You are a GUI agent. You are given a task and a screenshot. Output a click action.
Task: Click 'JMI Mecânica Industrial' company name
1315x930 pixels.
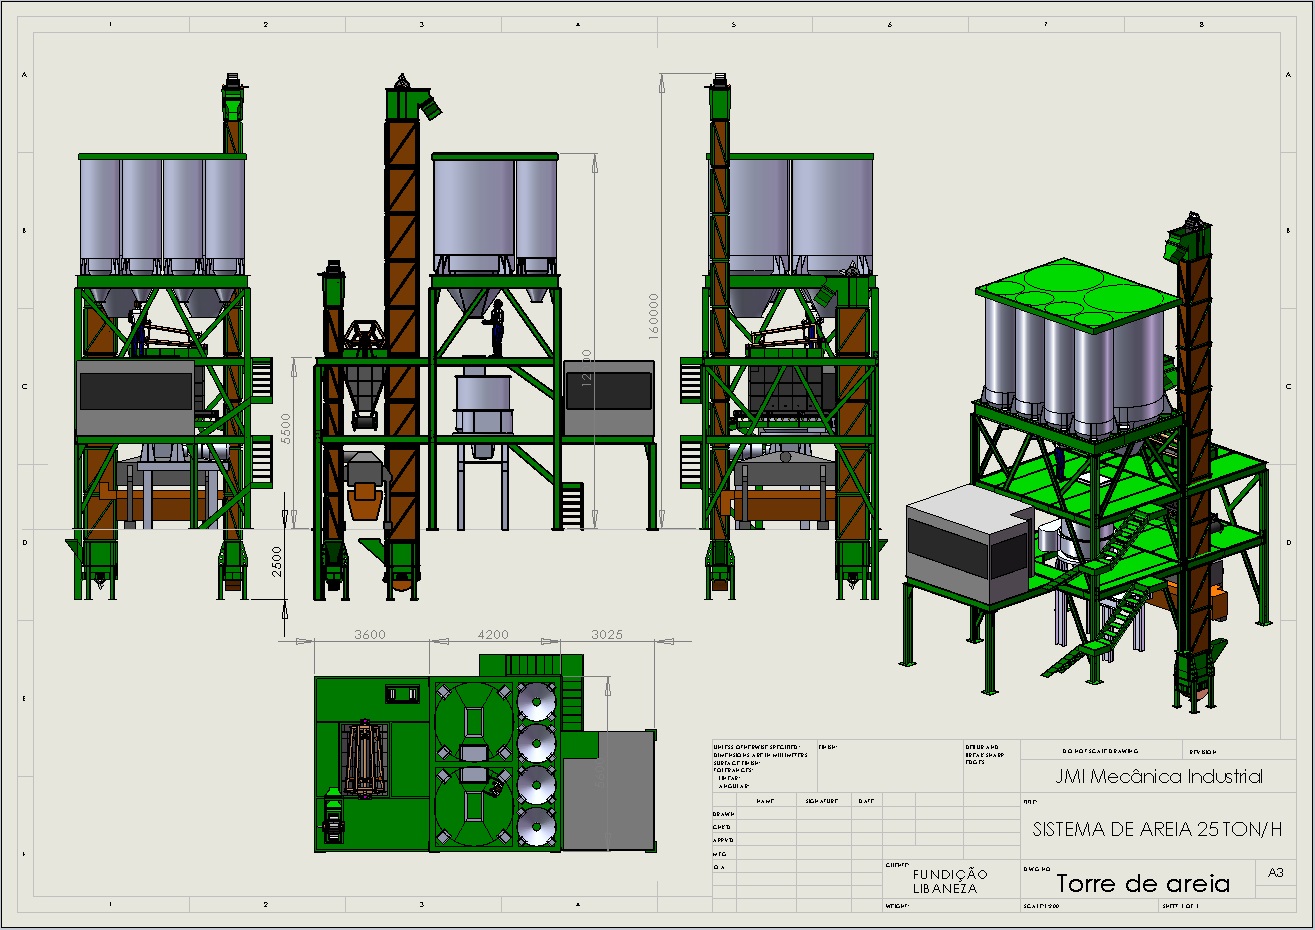(x=1158, y=776)
